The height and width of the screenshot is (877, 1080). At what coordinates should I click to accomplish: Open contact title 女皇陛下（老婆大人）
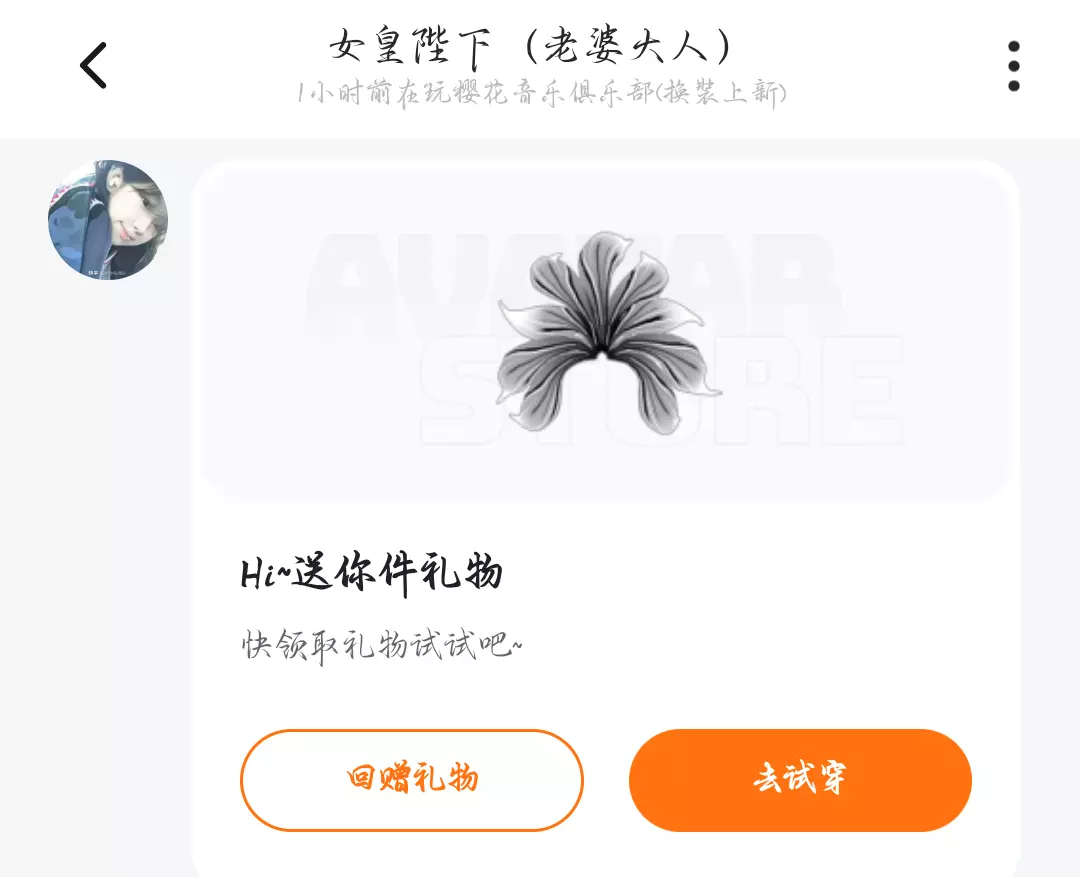tap(530, 48)
